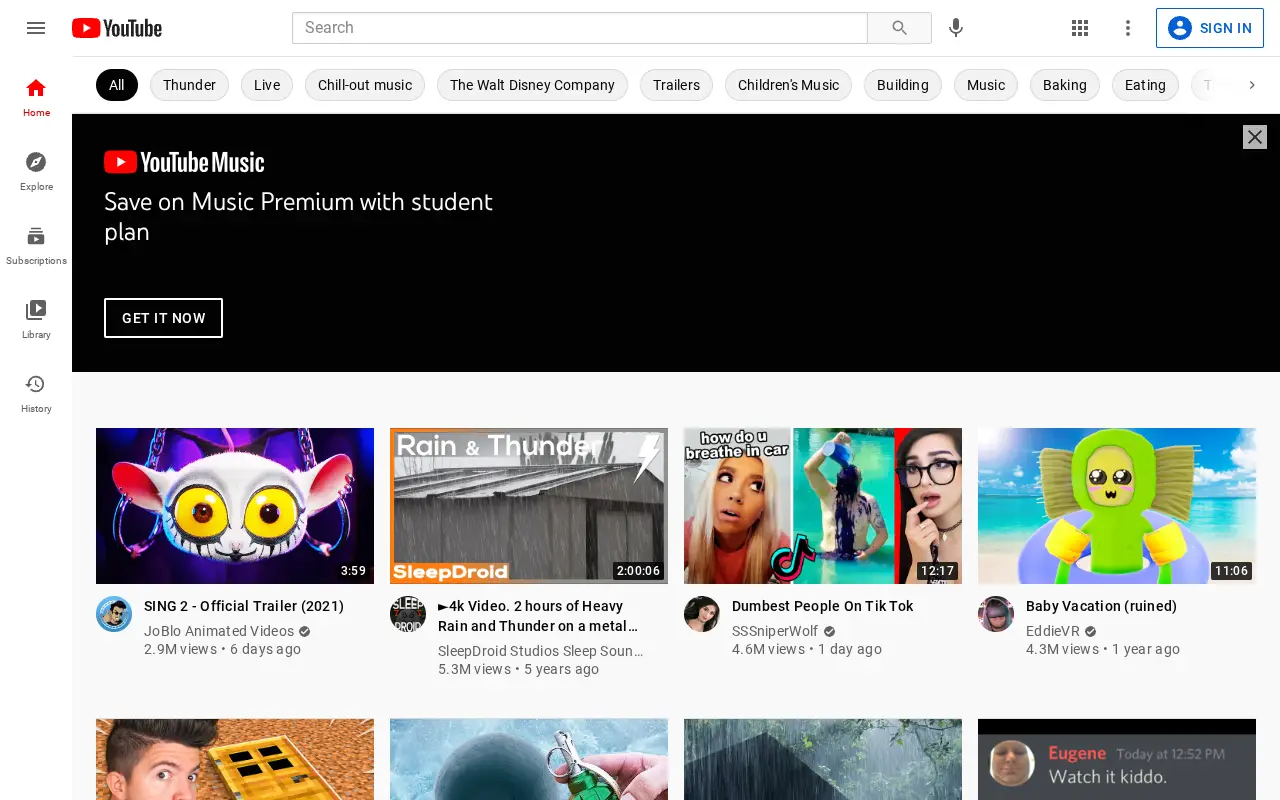Open History in the sidebar
This screenshot has width=1280, height=800.
[36, 393]
